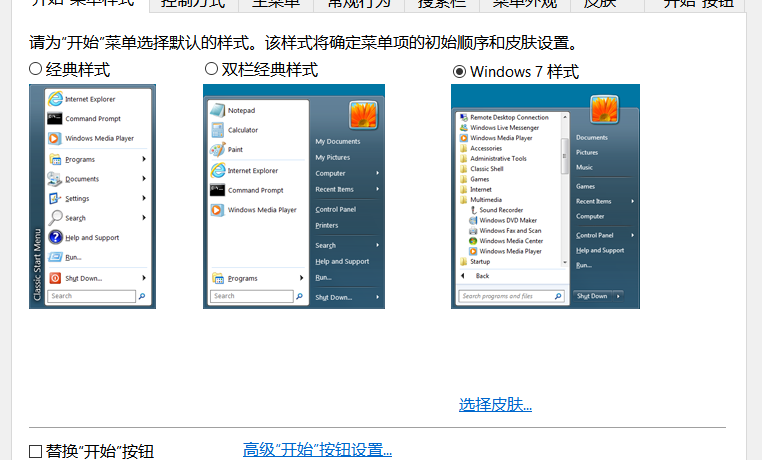762x460 pixels.
Task: Select the 经典样式 radio button
Action: [35, 69]
